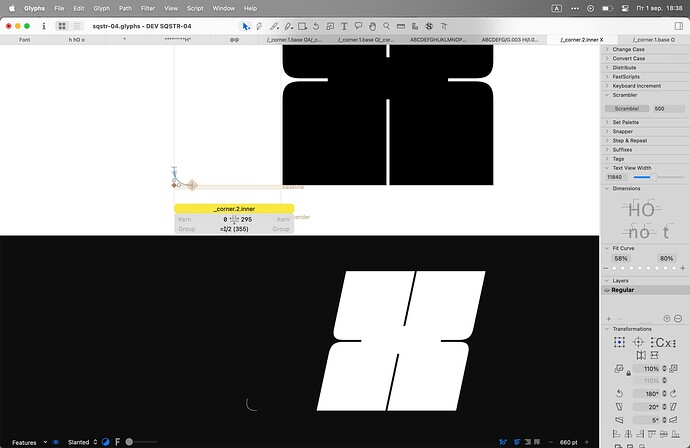The width and height of the screenshot is (690, 448).
Task: Open the Features dropdown
Action: tap(29, 442)
